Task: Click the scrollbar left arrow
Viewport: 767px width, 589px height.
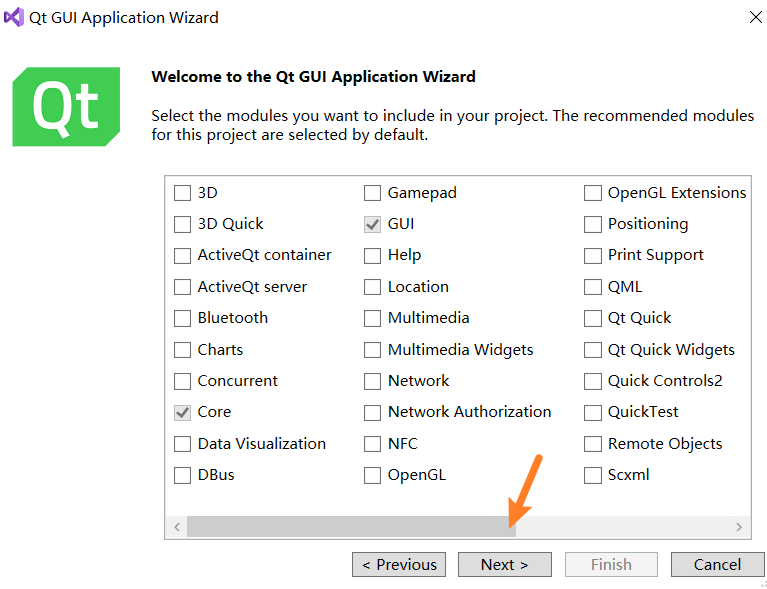Action: 177,527
